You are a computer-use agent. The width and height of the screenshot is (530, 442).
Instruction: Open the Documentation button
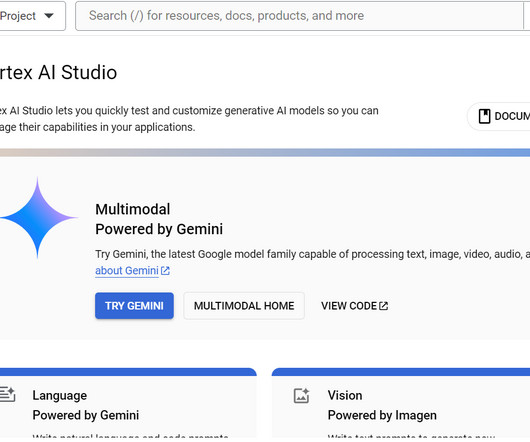[499, 116]
